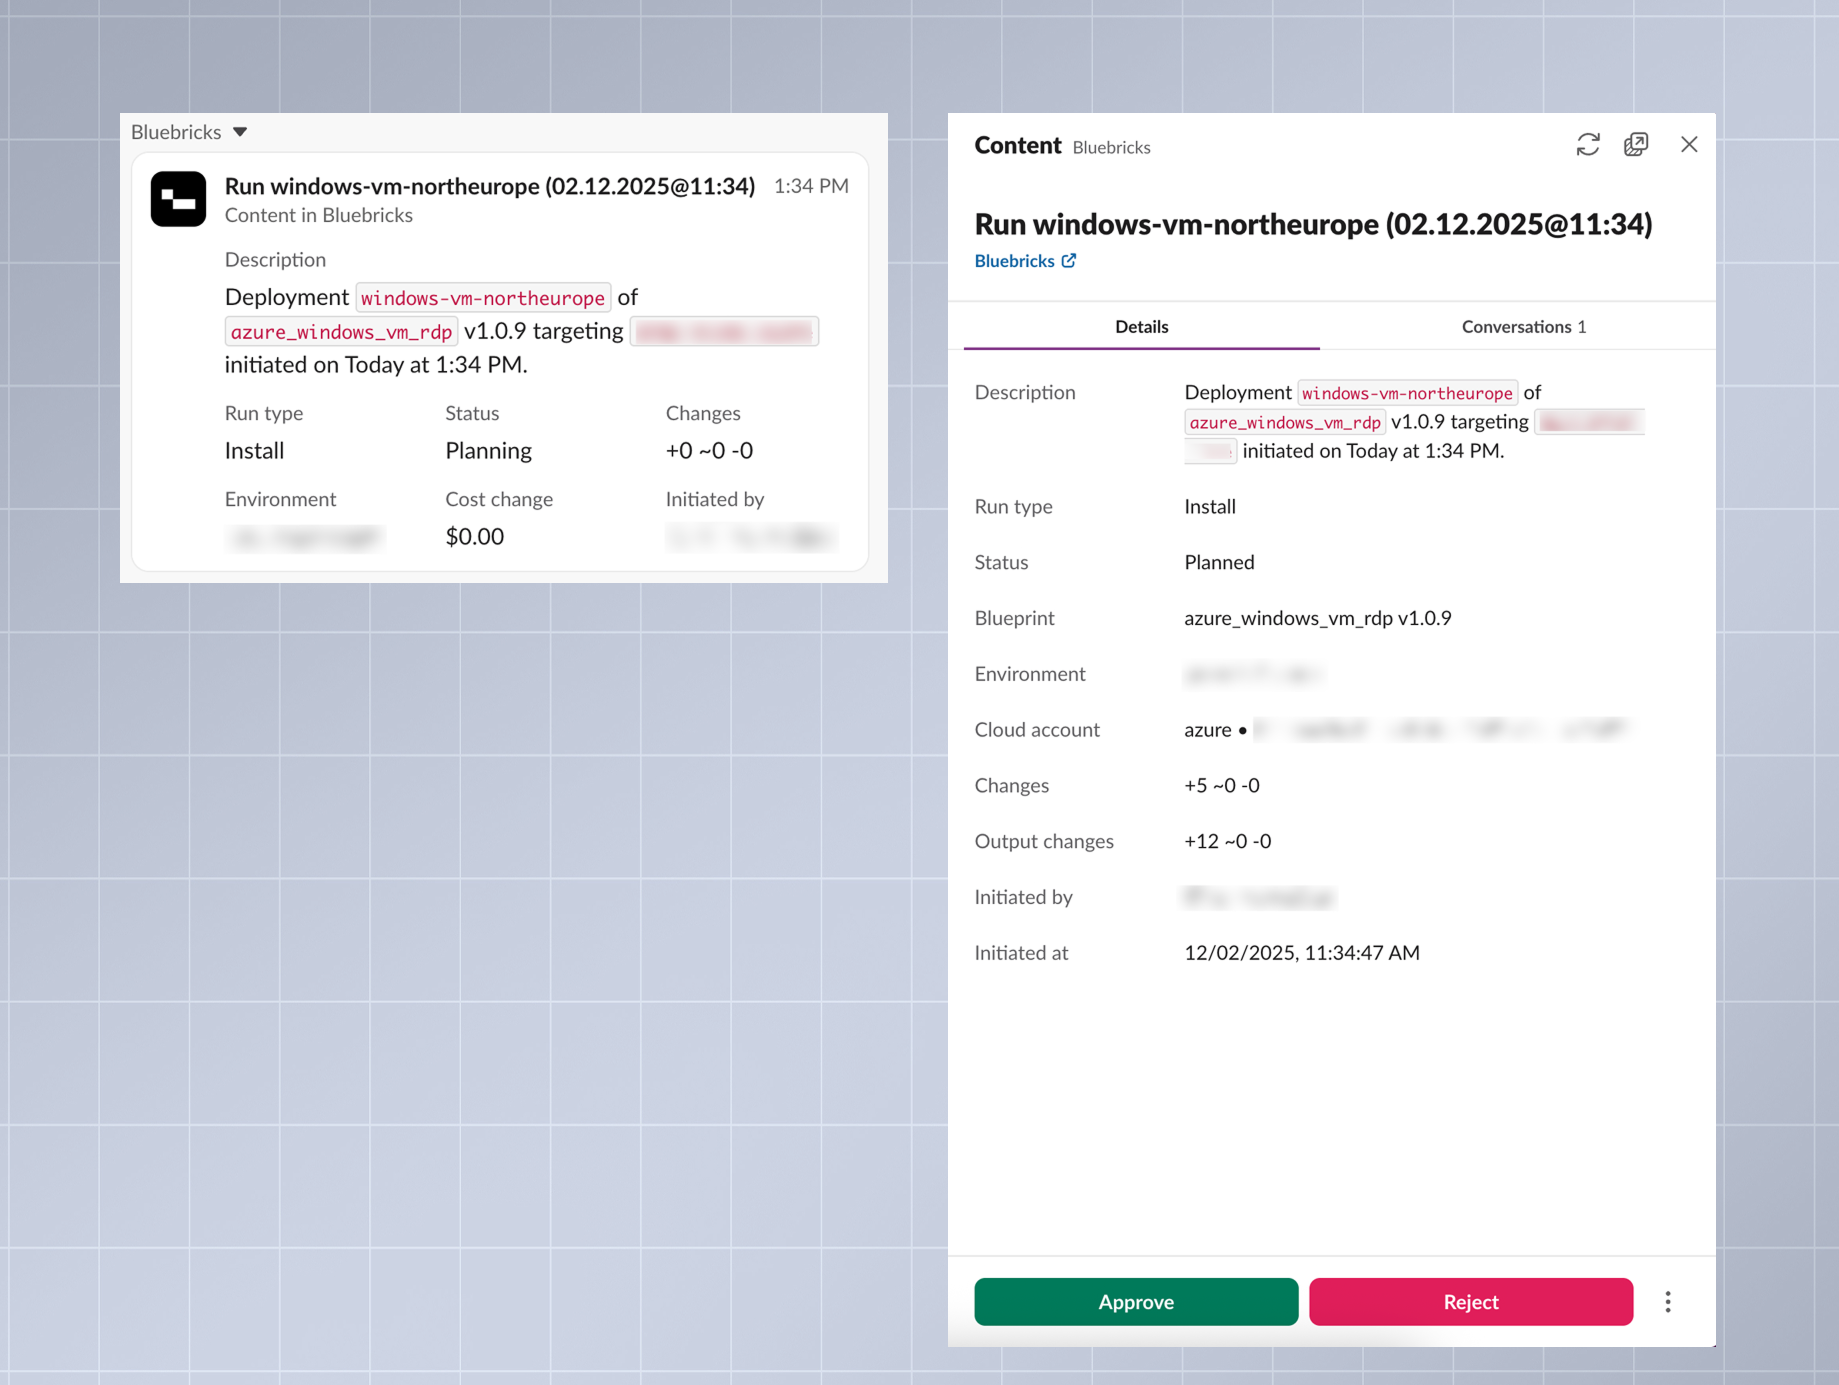The image size is (1839, 1385).
Task: Open the three-dot more options menu
Action: point(1668,1302)
